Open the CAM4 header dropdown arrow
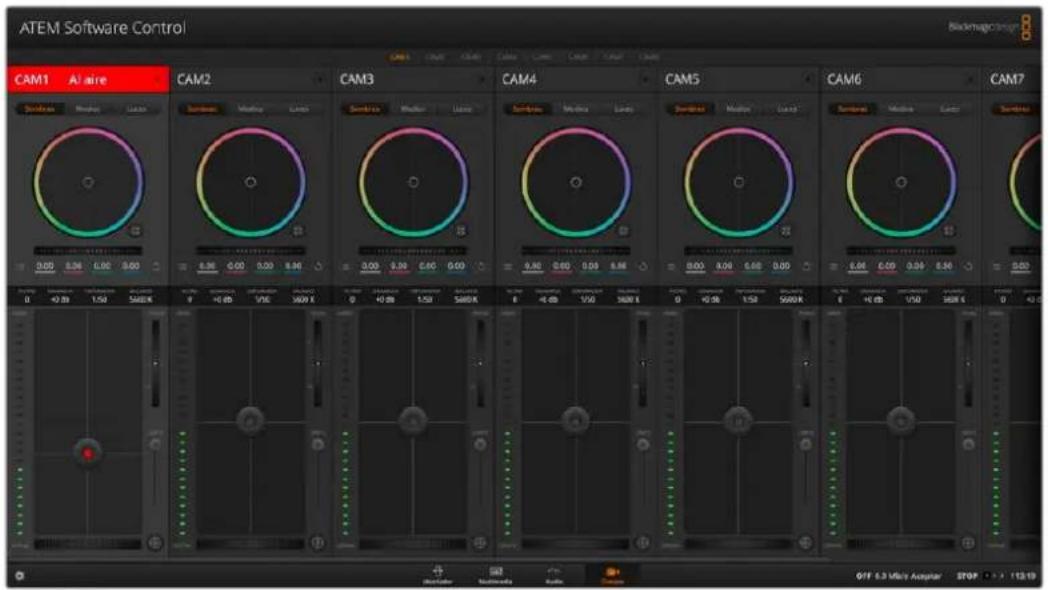Viewport: 1048px width, 590px height. point(646,80)
